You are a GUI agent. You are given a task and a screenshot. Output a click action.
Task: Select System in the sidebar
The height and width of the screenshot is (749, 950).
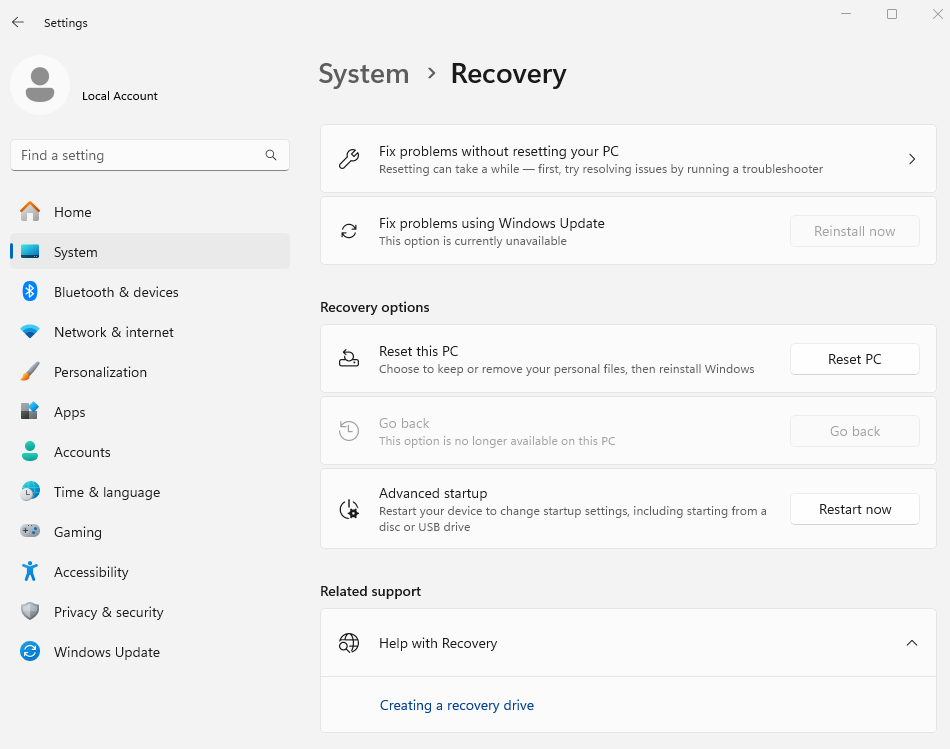(x=150, y=252)
